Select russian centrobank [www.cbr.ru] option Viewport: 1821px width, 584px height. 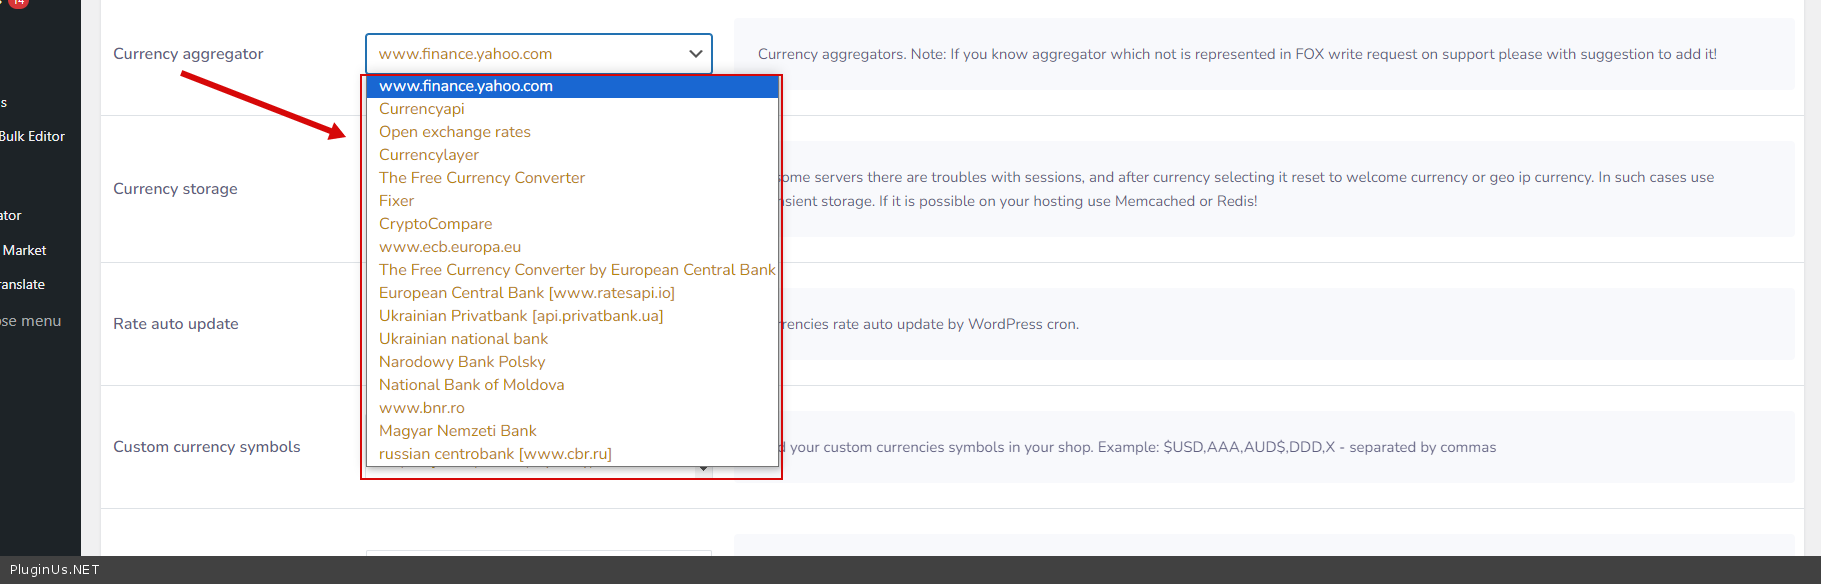coord(495,454)
